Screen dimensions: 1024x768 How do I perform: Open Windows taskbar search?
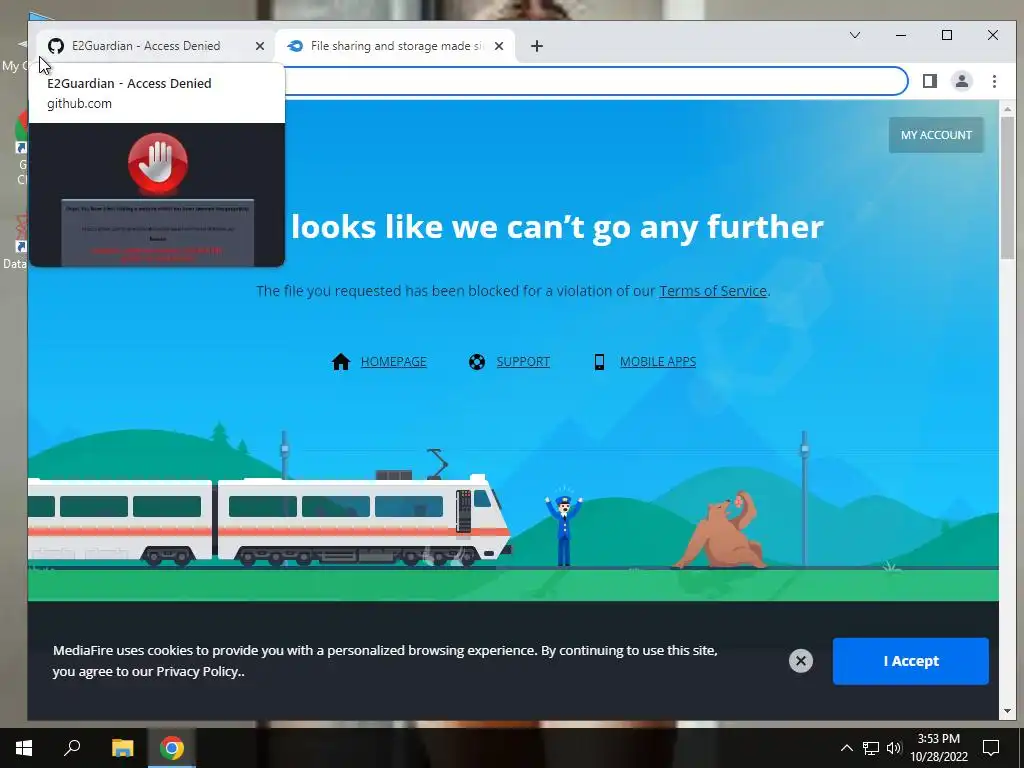click(72, 748)
